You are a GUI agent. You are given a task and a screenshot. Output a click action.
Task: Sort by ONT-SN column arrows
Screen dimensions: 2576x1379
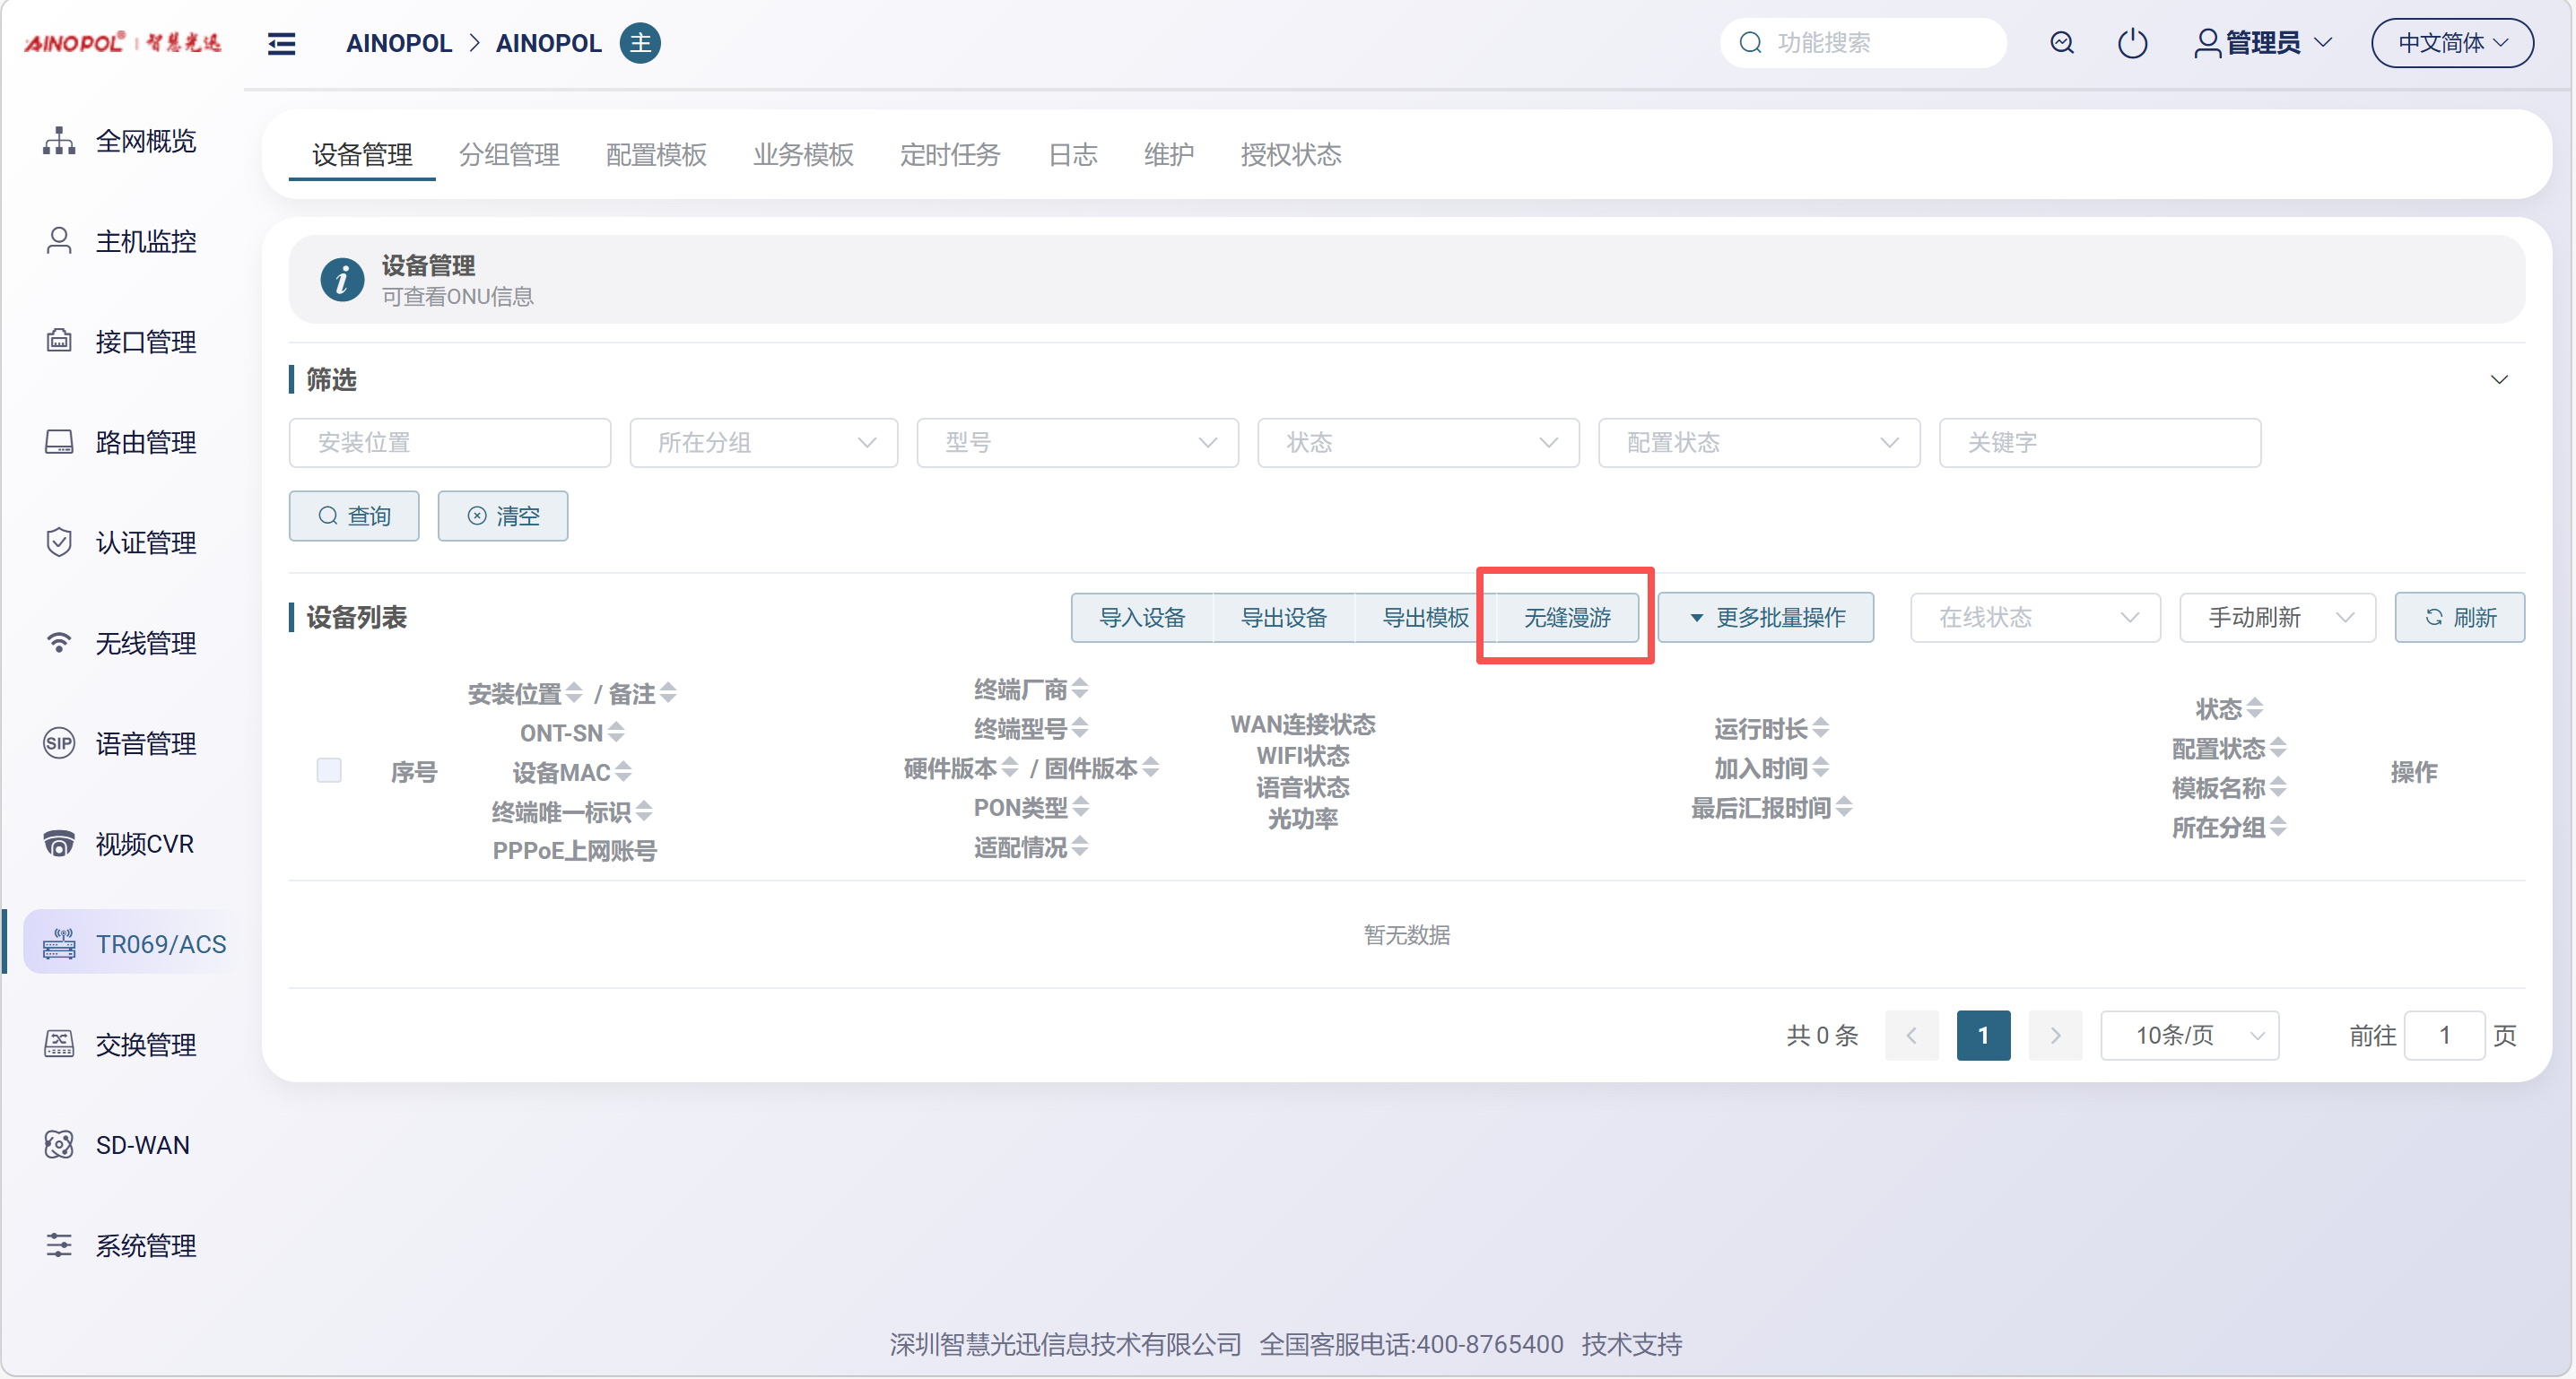coord(616,732)
